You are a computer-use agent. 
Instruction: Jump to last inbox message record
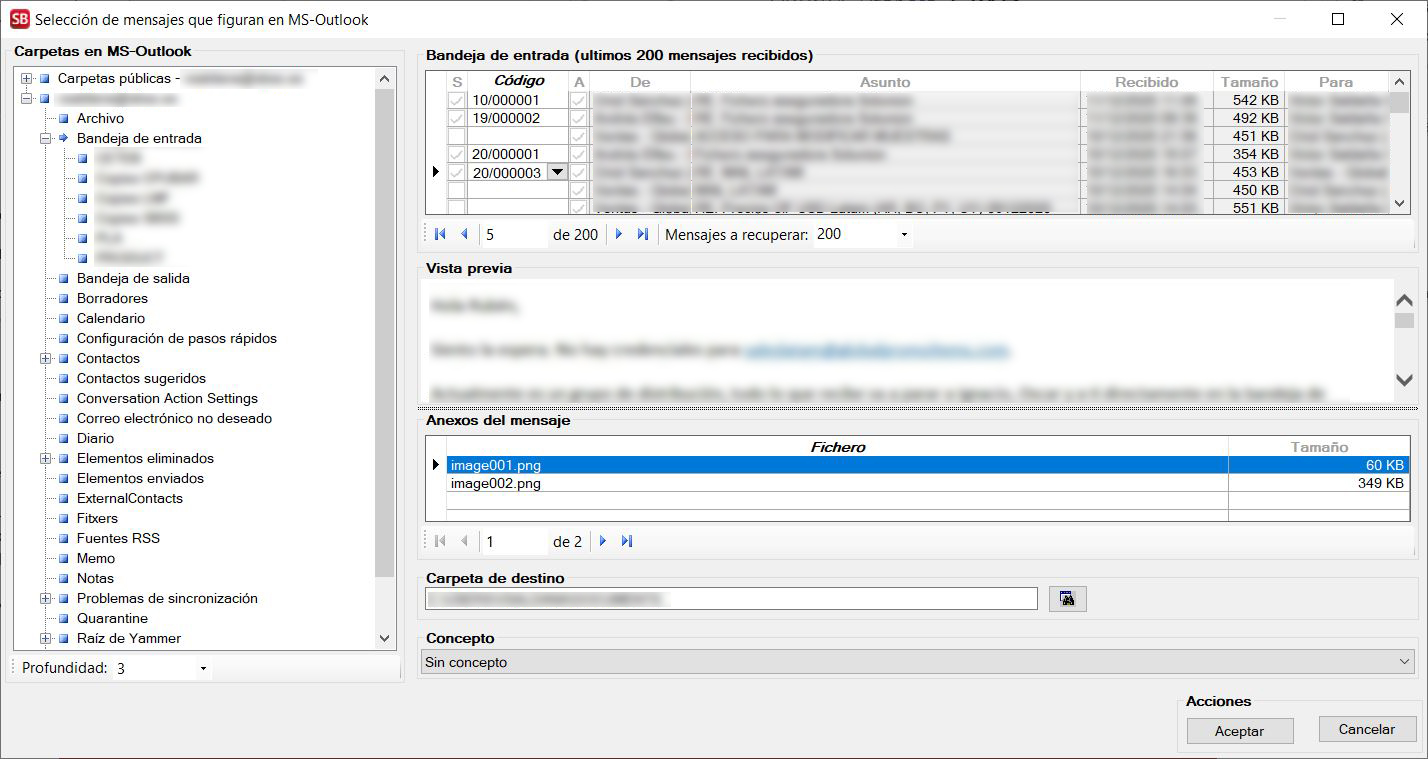[643, 234]
